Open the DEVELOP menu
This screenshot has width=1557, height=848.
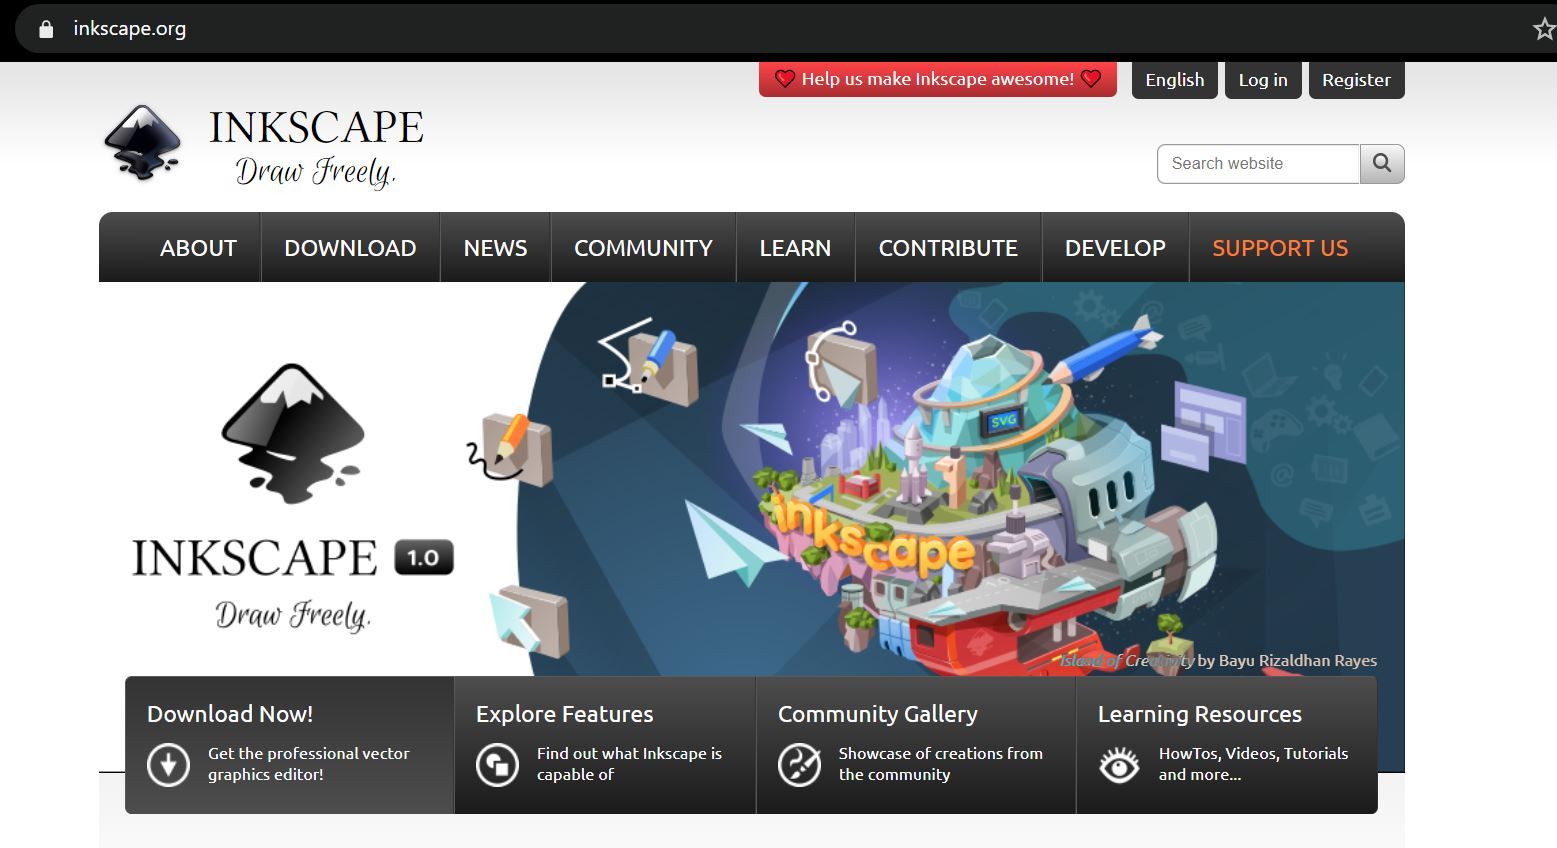(x=1115, y=248)
